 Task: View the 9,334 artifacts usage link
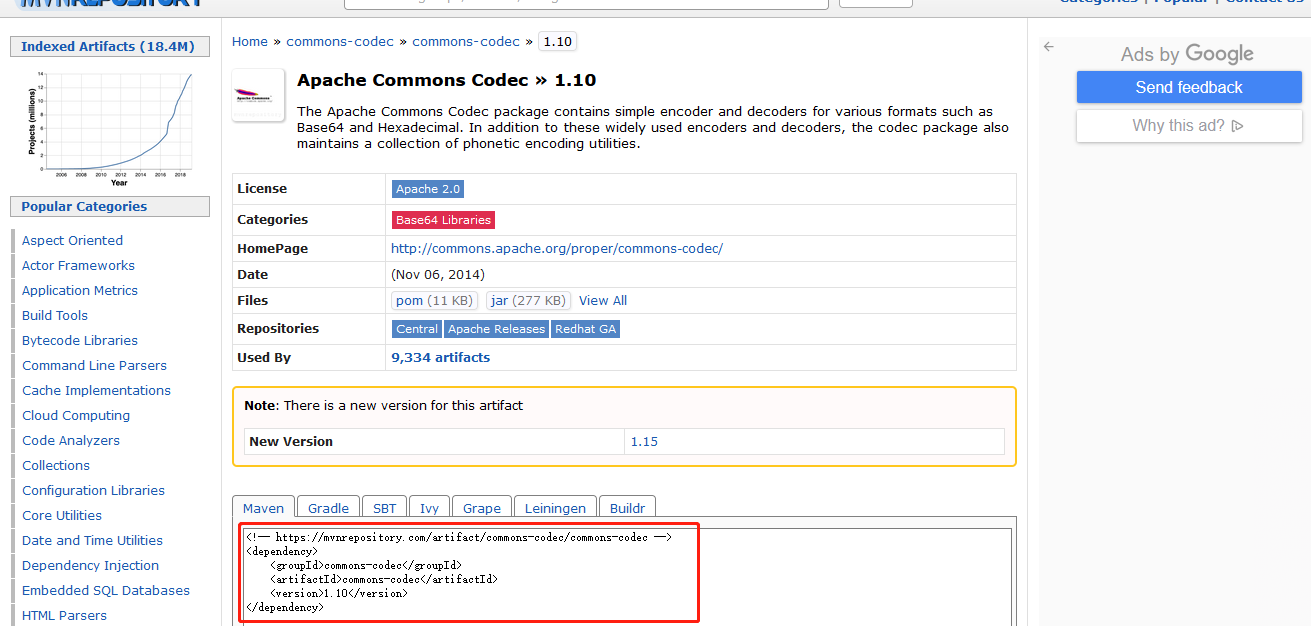click(441, 357)
